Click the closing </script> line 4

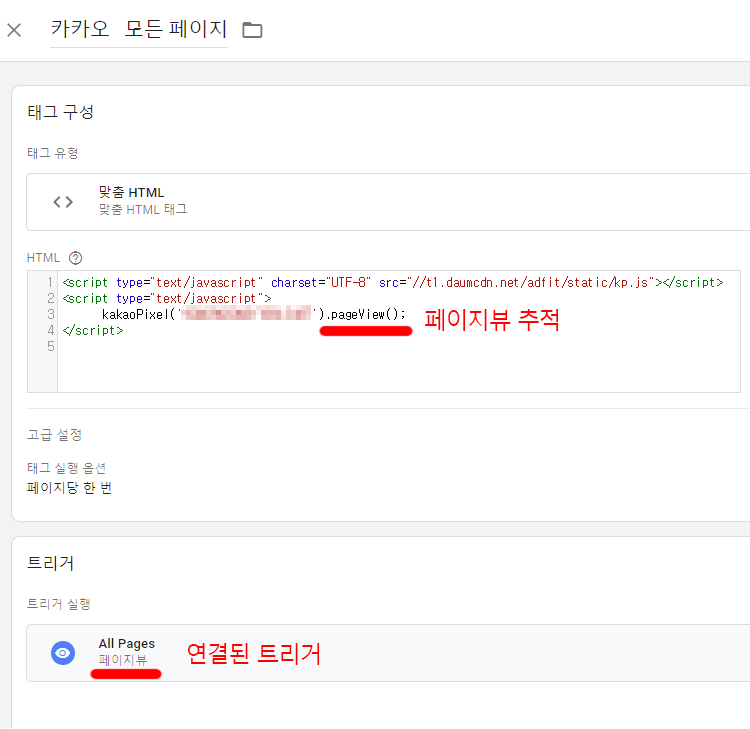coord(93,331)
